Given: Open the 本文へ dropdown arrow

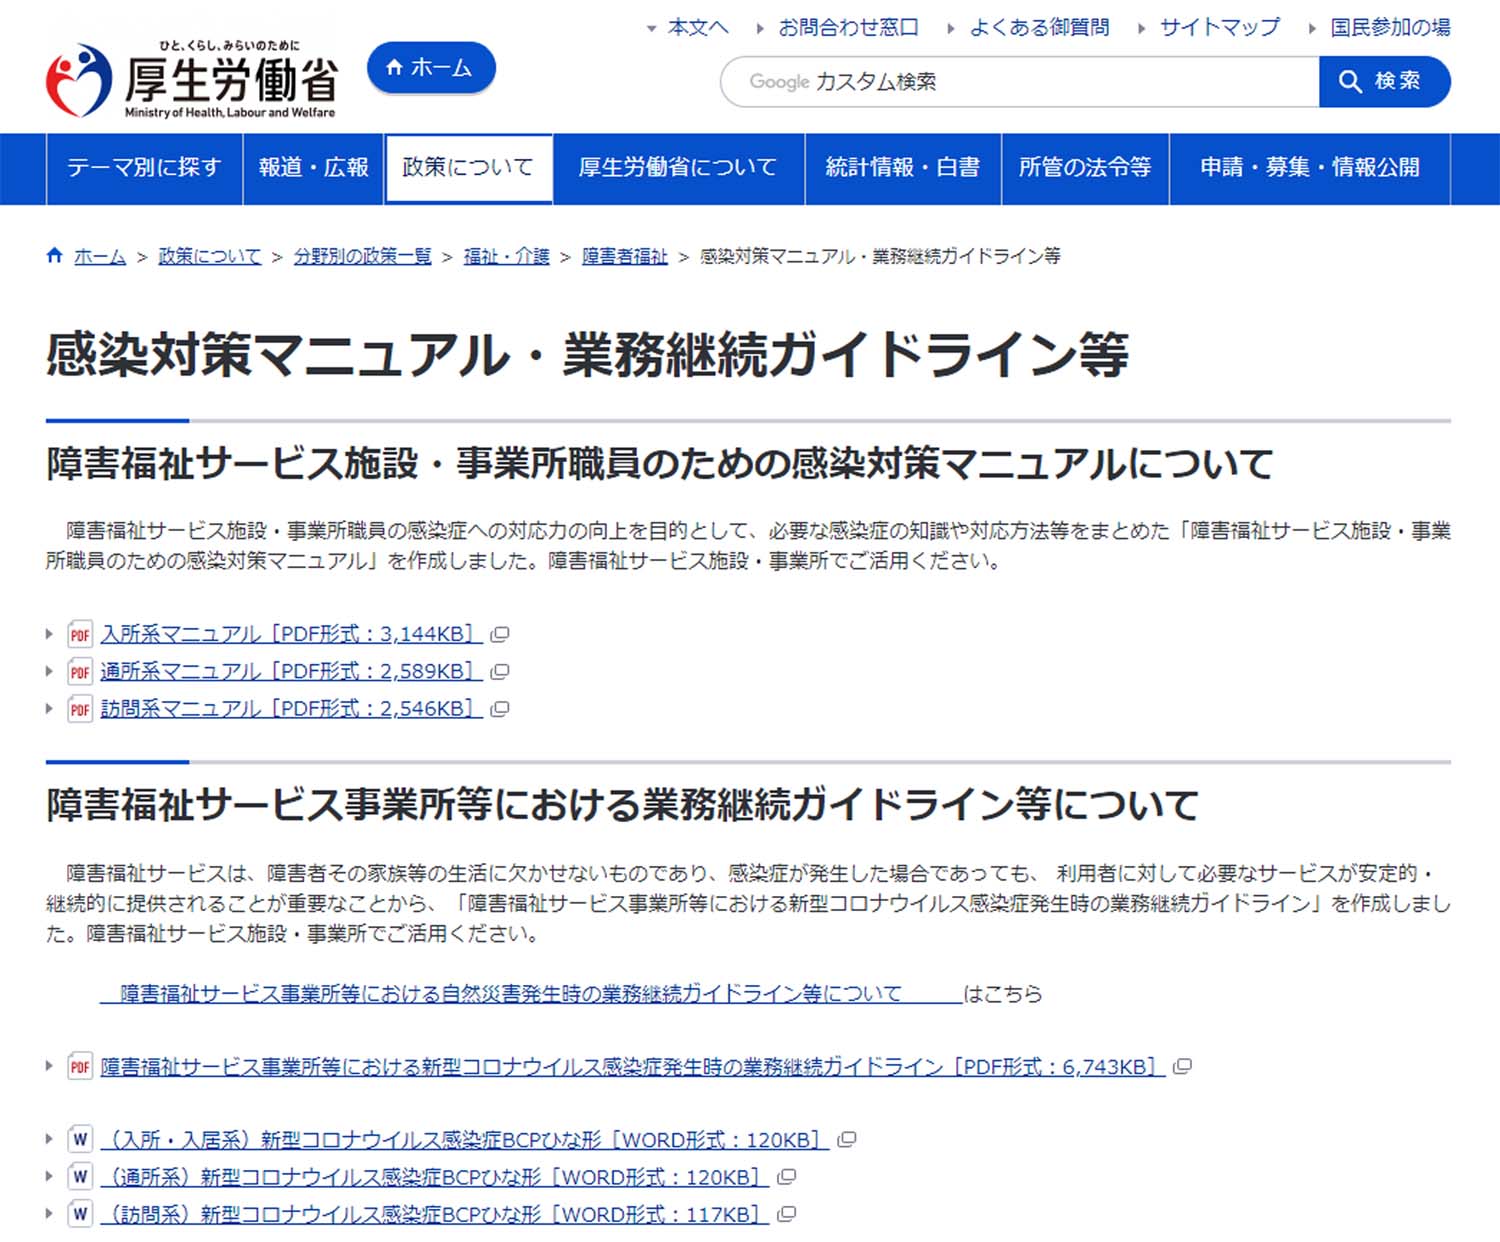Looking at the screenshot, I should click(652, 28).
